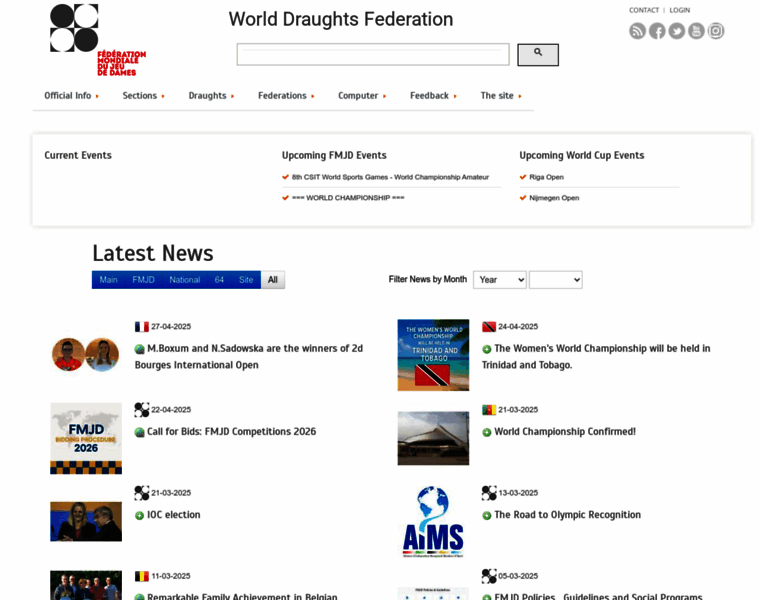Click the draughts logo icon beside 22-04-2025
The height and width of the screenshot is (600, 760).
coord(142,410)
